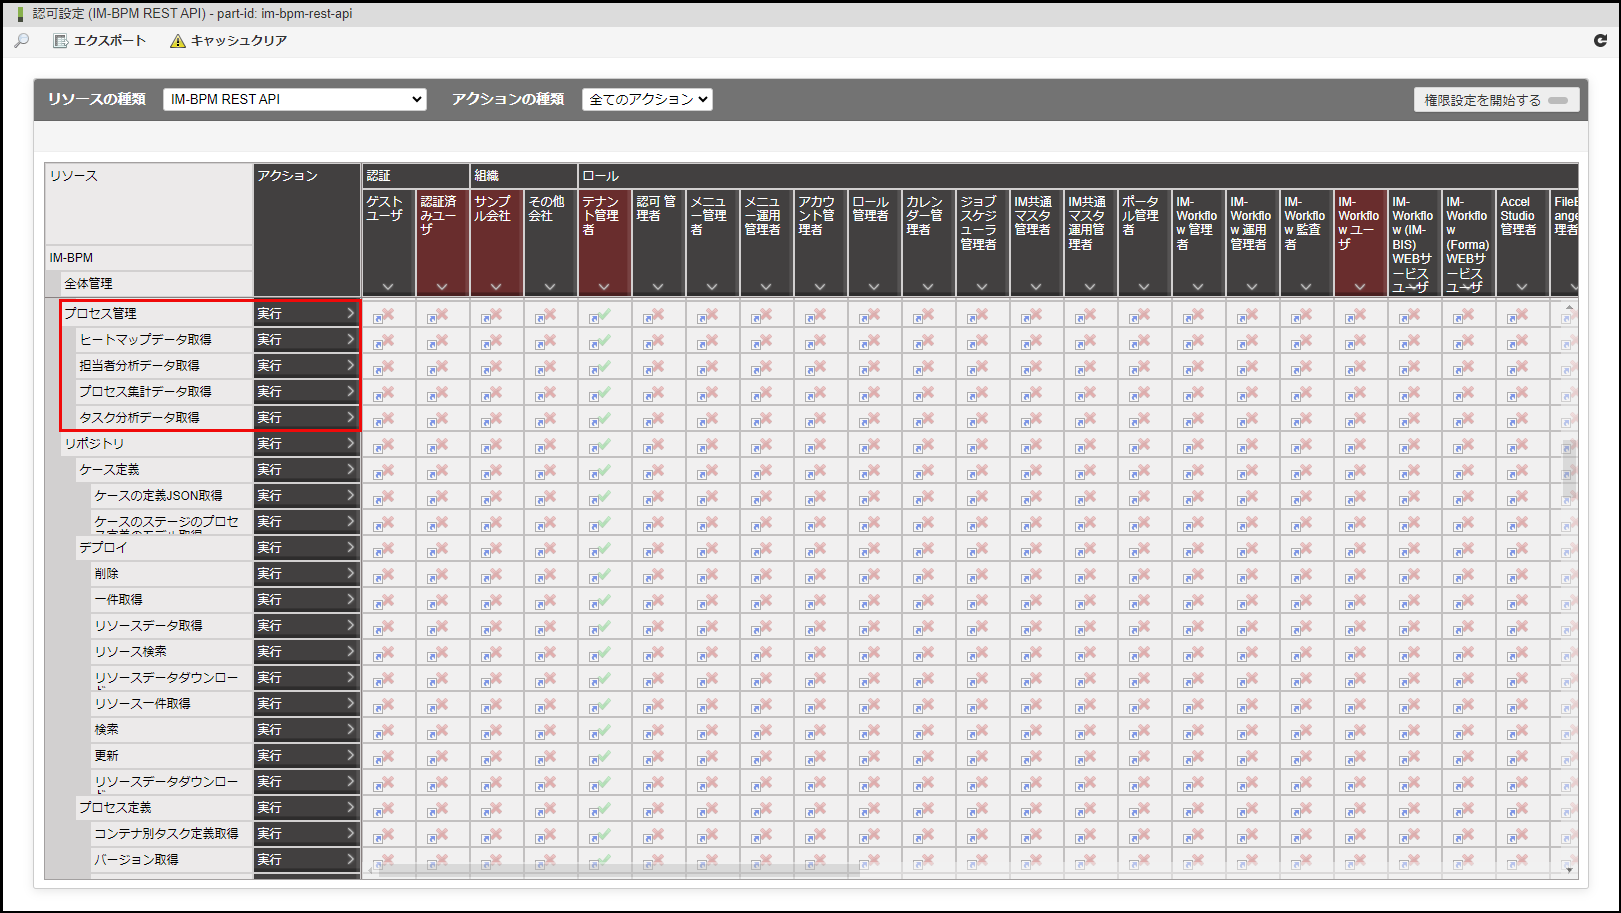Click 検索 permission icon under IM-Workflow管理者
This screenshot has width=1621, height=913.
point(1194,731)
